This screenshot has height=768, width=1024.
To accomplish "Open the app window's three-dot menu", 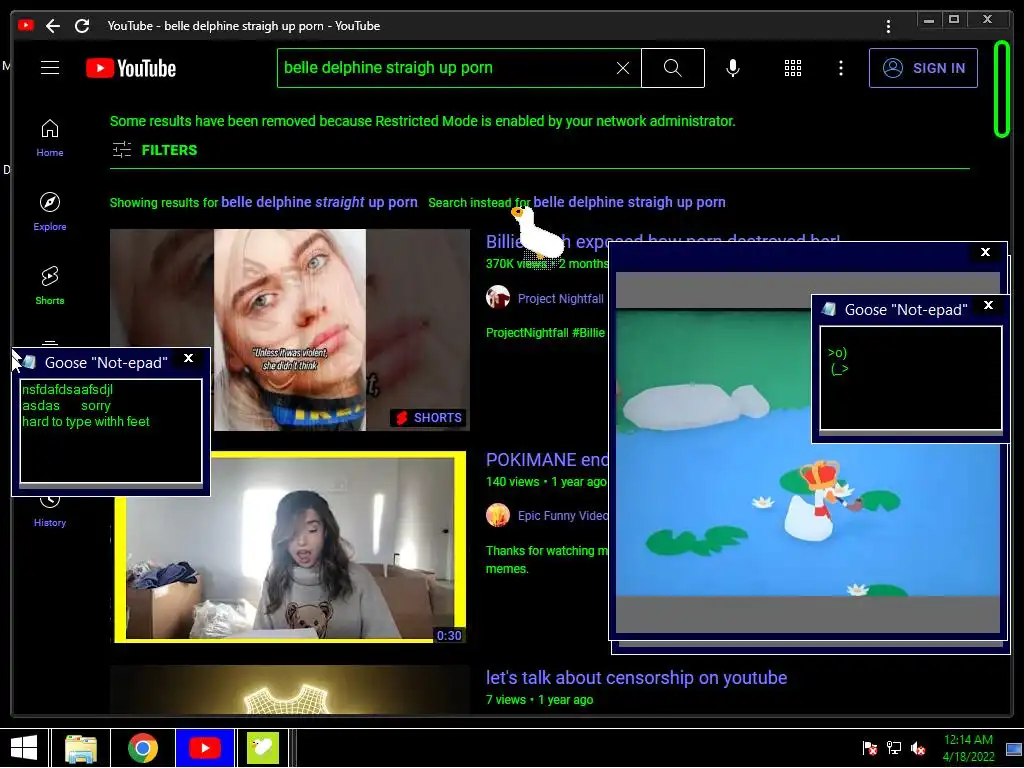I will click(x=888, y=26).
